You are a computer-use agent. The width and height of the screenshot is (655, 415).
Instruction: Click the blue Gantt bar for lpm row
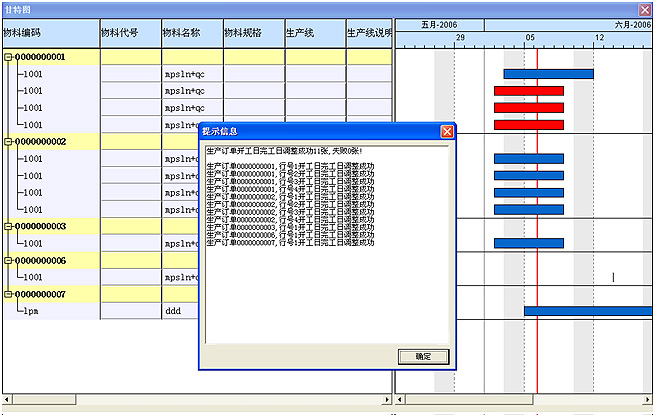tap(588, 311)
